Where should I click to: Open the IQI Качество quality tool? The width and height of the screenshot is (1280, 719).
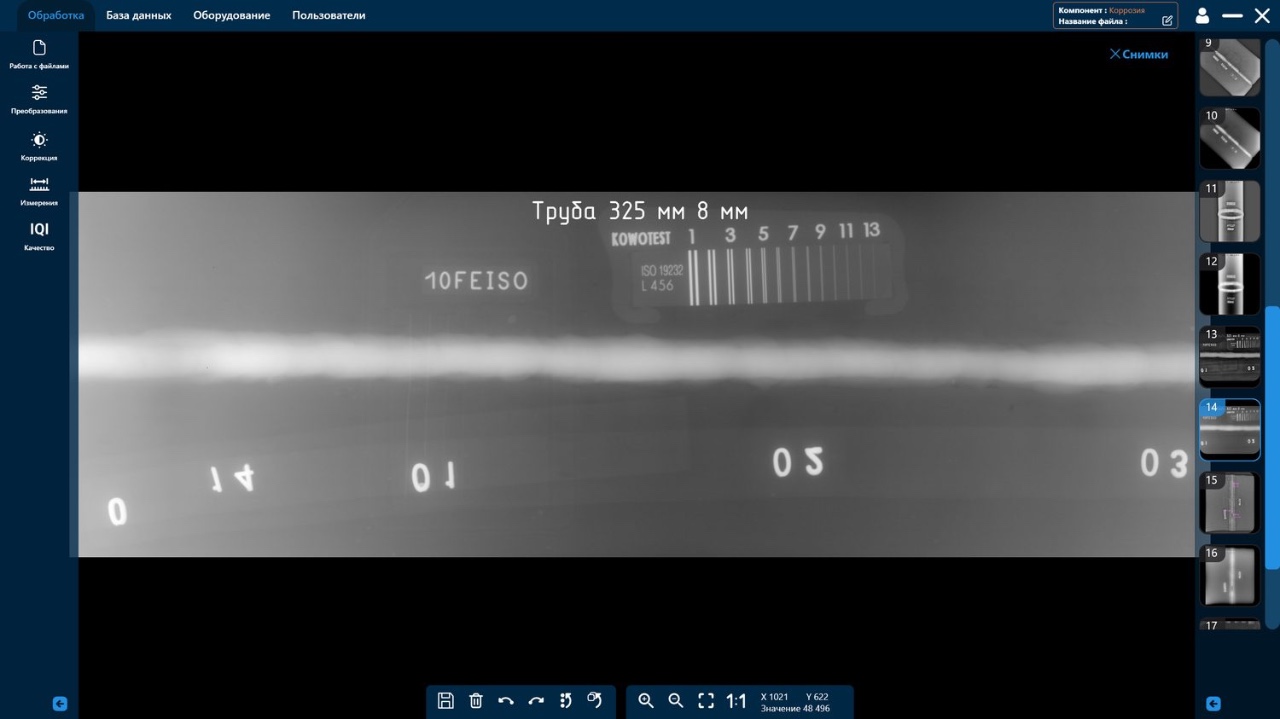[x=39, y=236]
